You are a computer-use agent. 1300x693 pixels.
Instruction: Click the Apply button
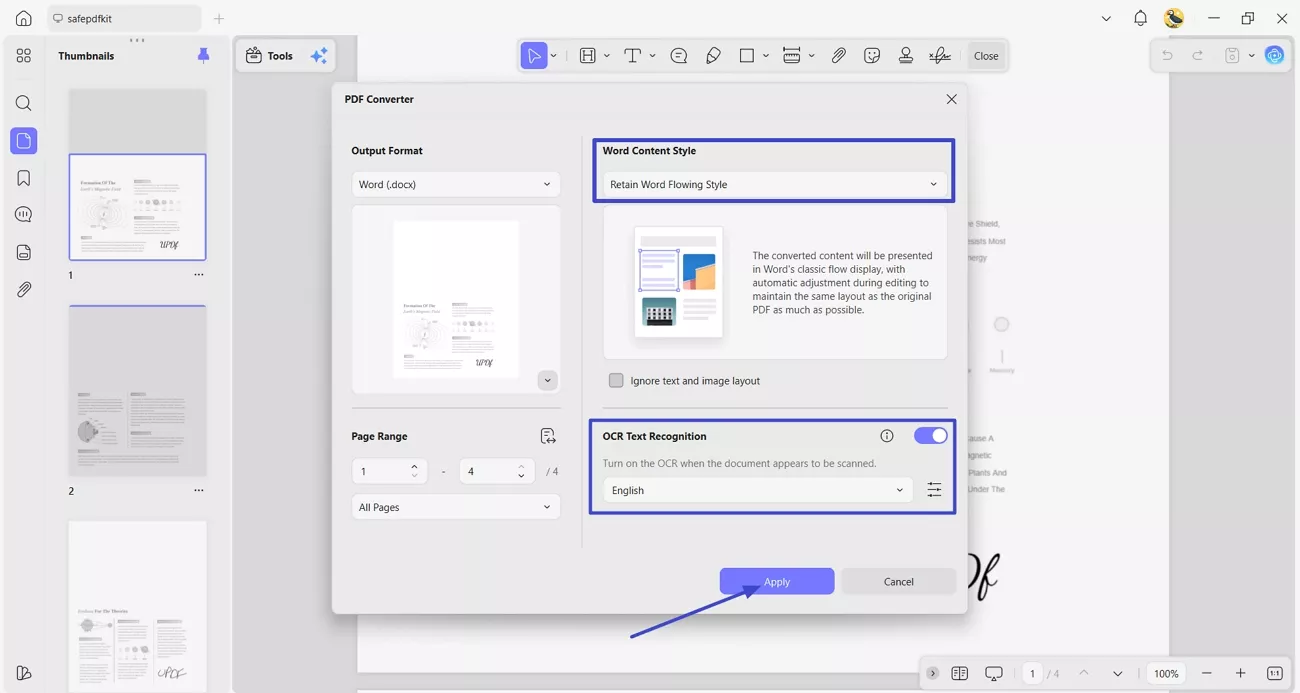pyautogui.click(x=777, y=582)
